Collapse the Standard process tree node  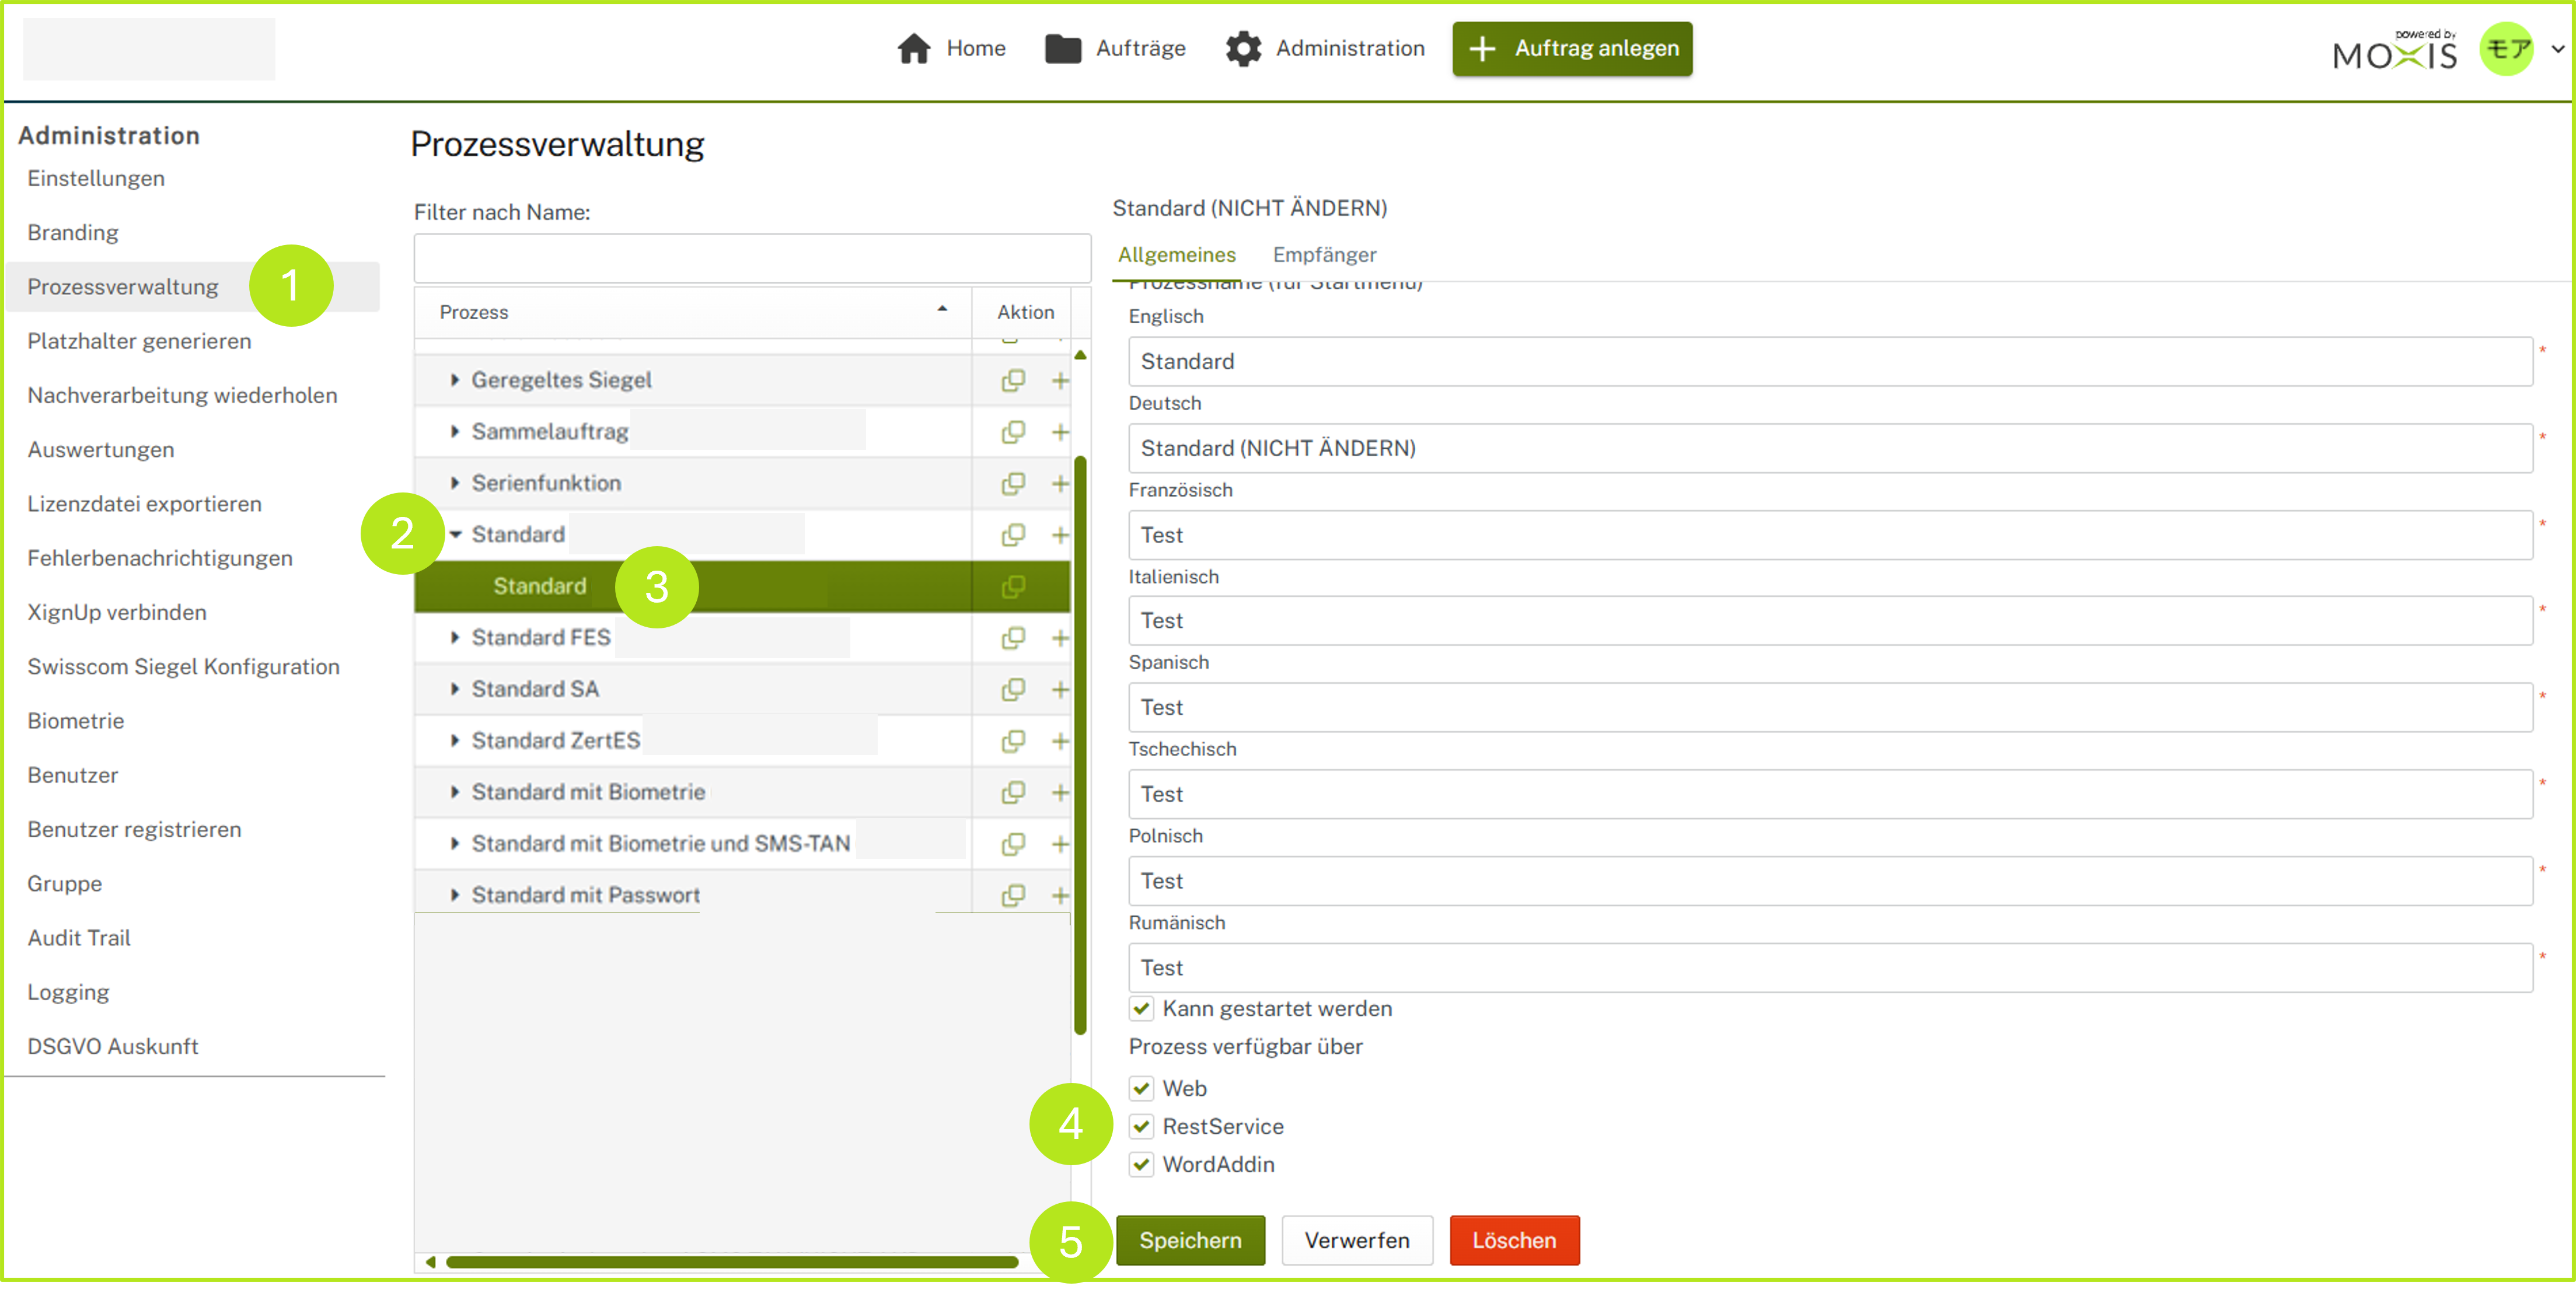pos(455,535)
